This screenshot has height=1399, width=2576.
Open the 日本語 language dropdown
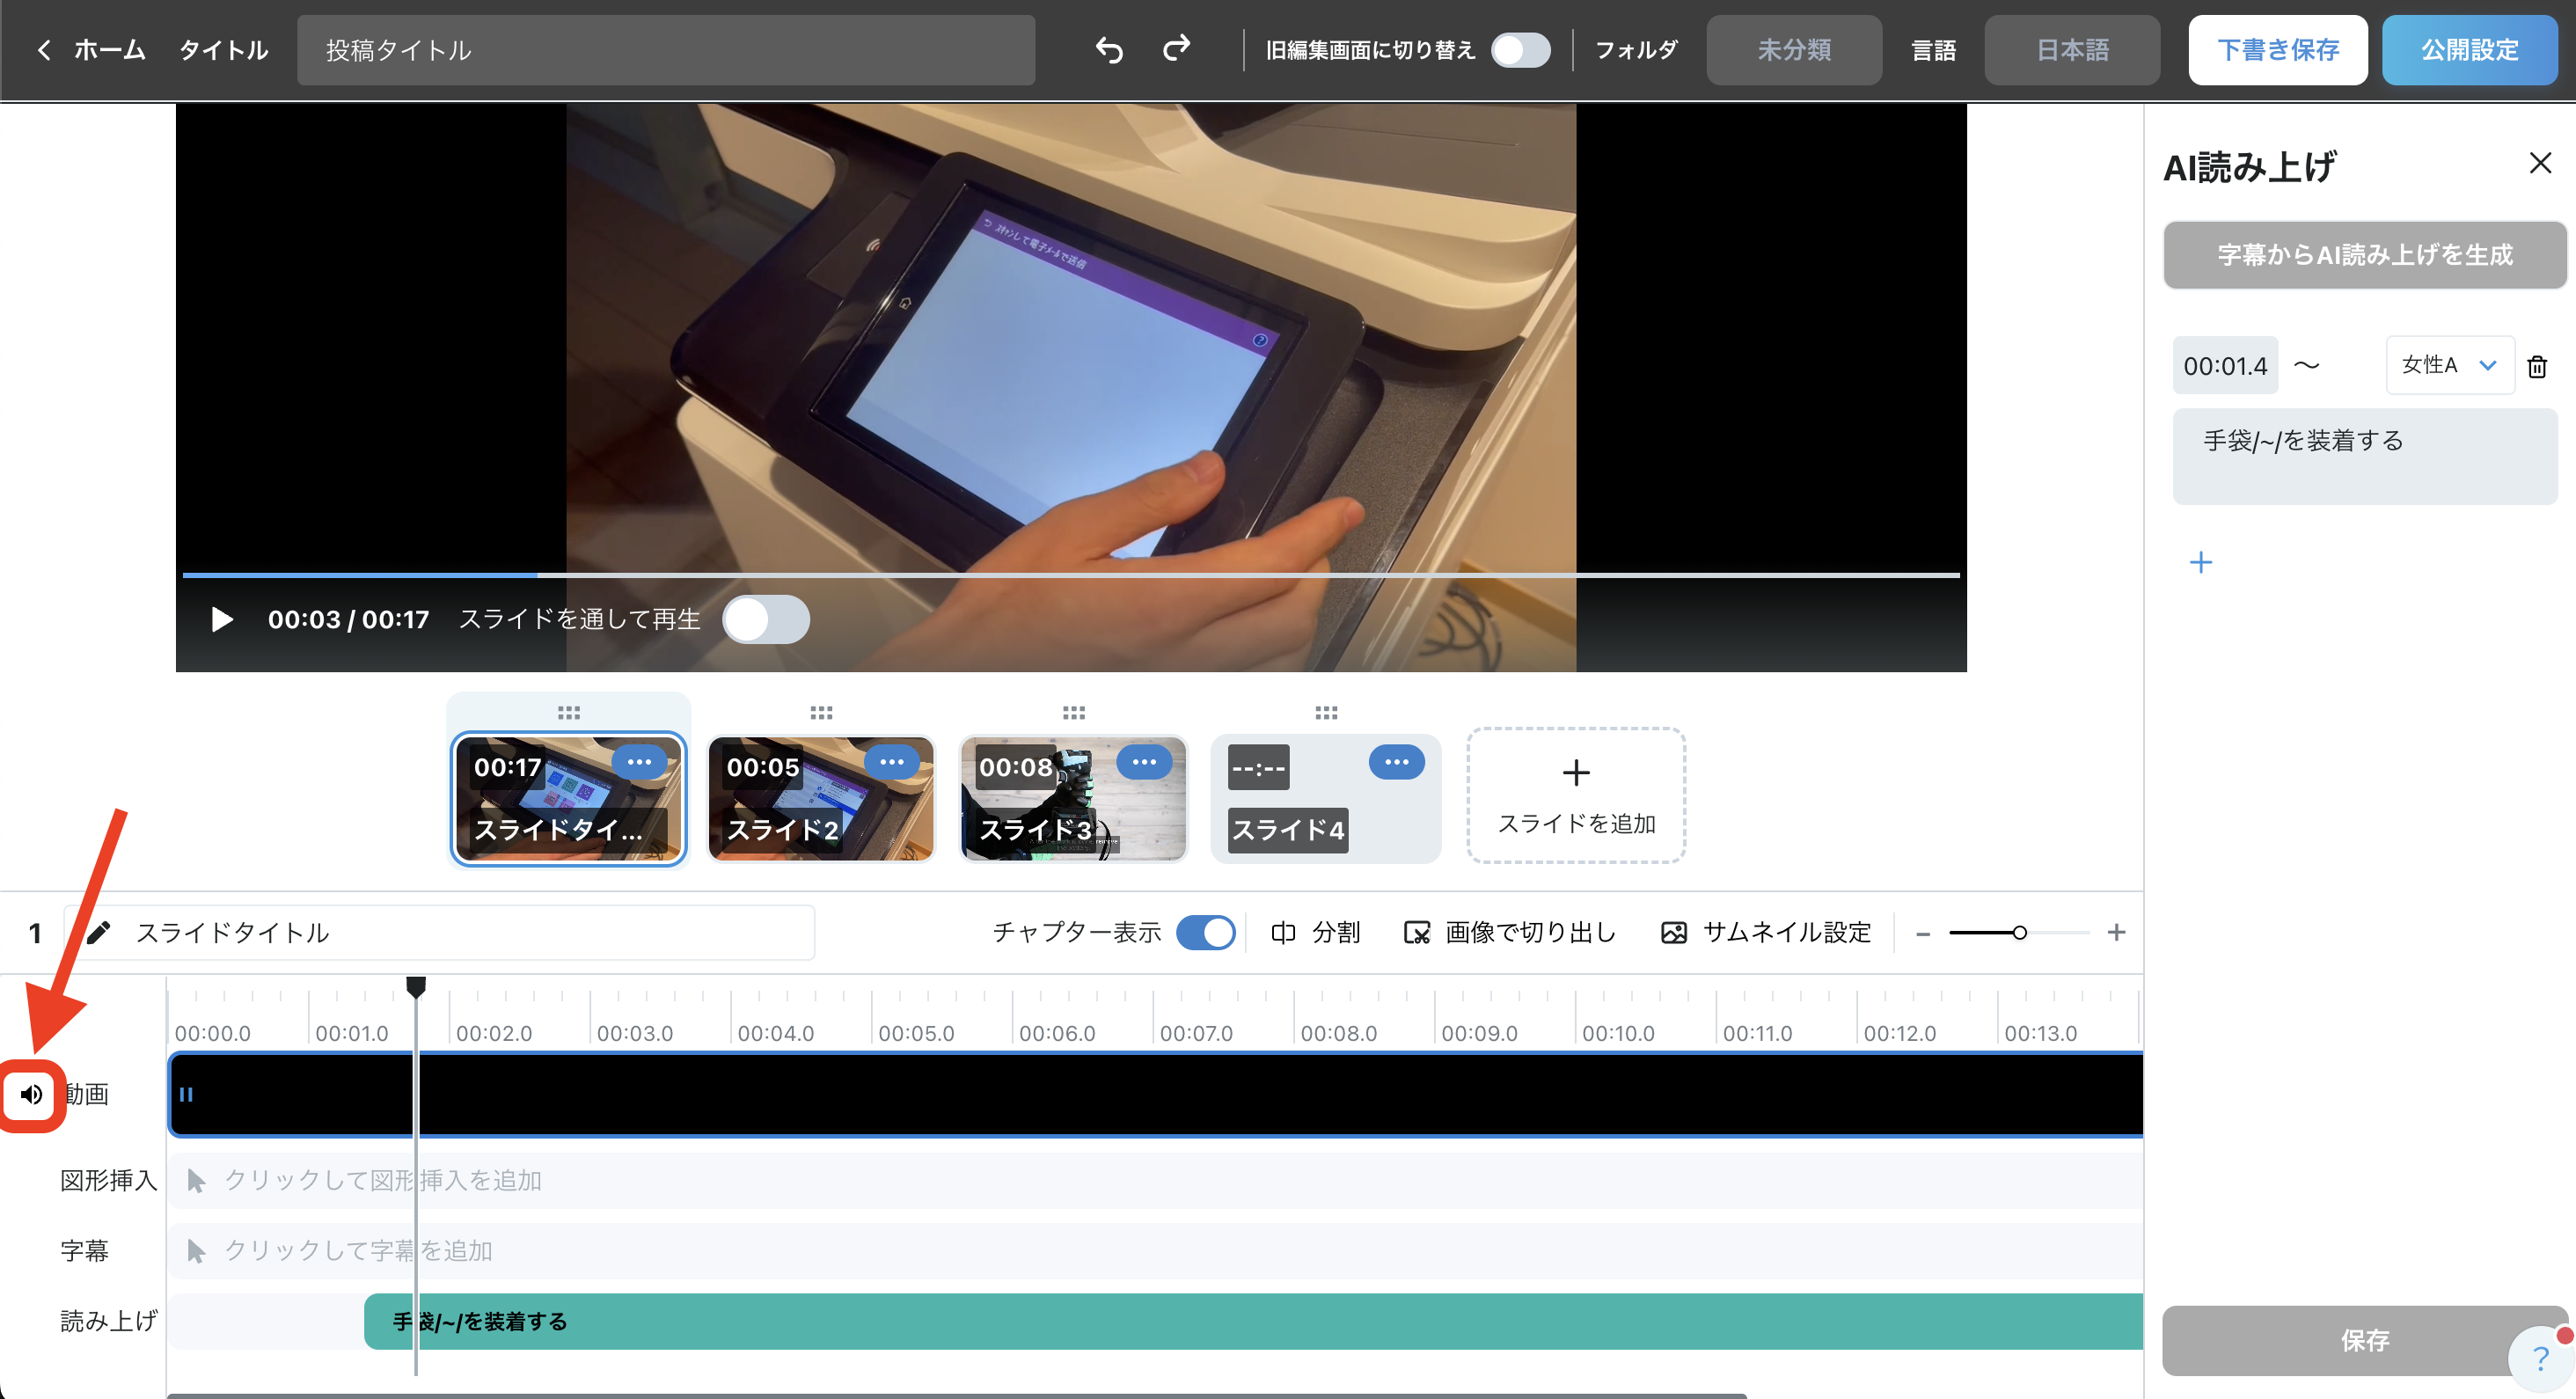pyautogui.click(x=2071, y=50)
